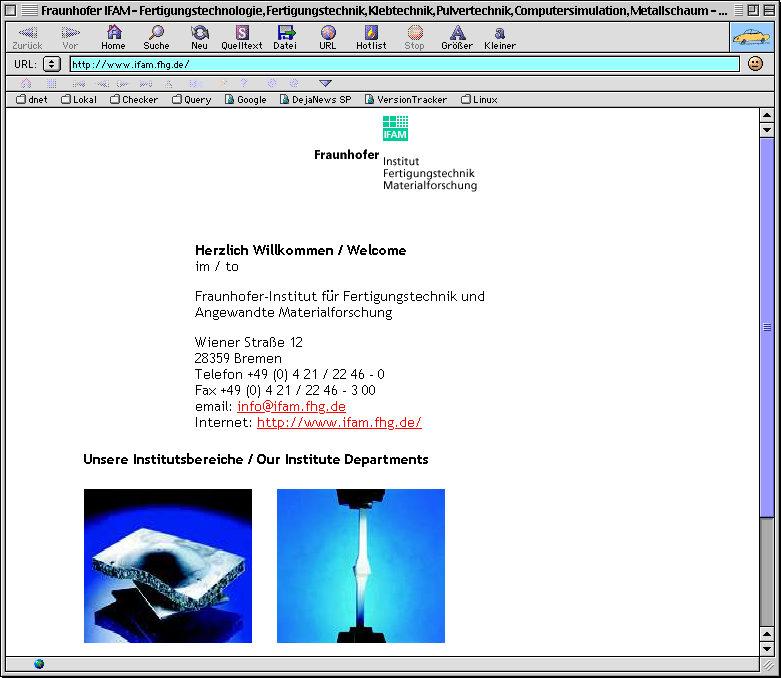
Task: Click the vertical scrollbar thumb
Action: pyautogui.click(x=767, y=327)
